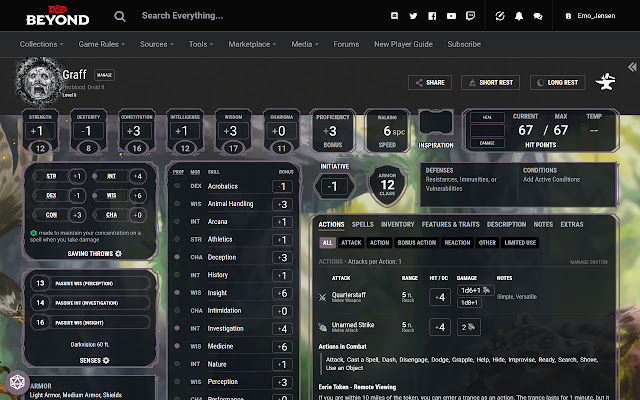The image size is (640, 400).
Task: Switch to the Inventory tab
Action: 397,224
